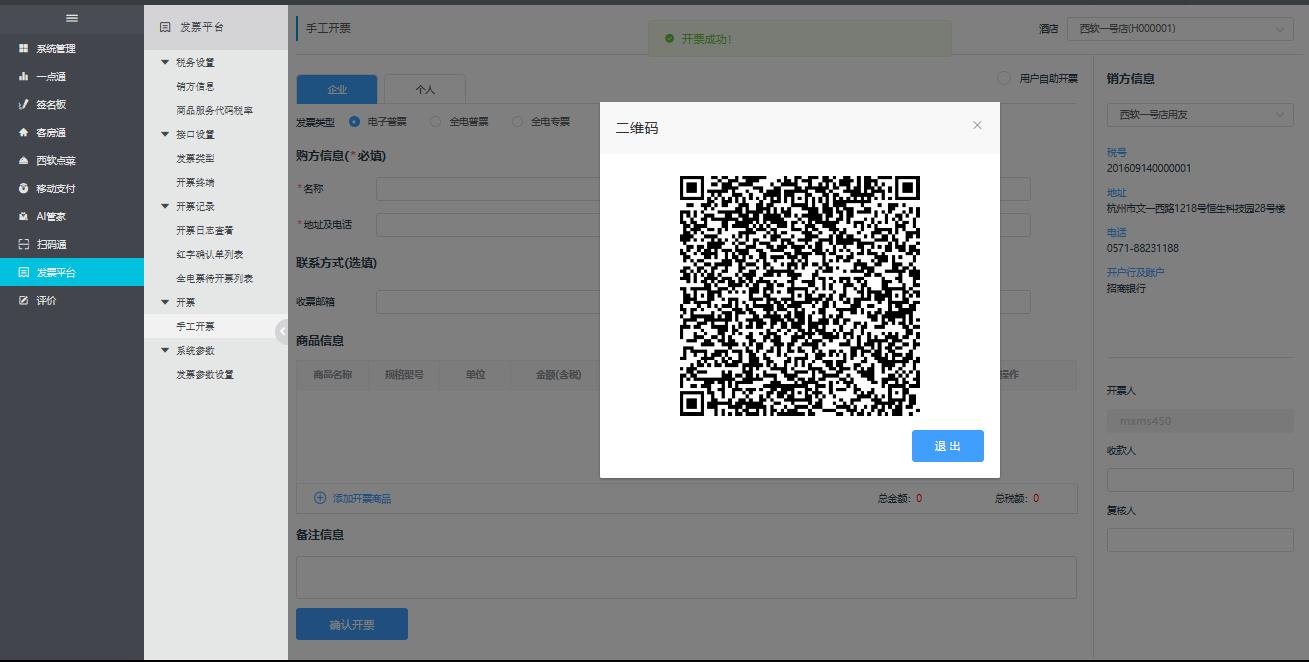Screen dimensions: 1309x662
Task: Click the 名称 input field
Action: [x=703, y=189]
